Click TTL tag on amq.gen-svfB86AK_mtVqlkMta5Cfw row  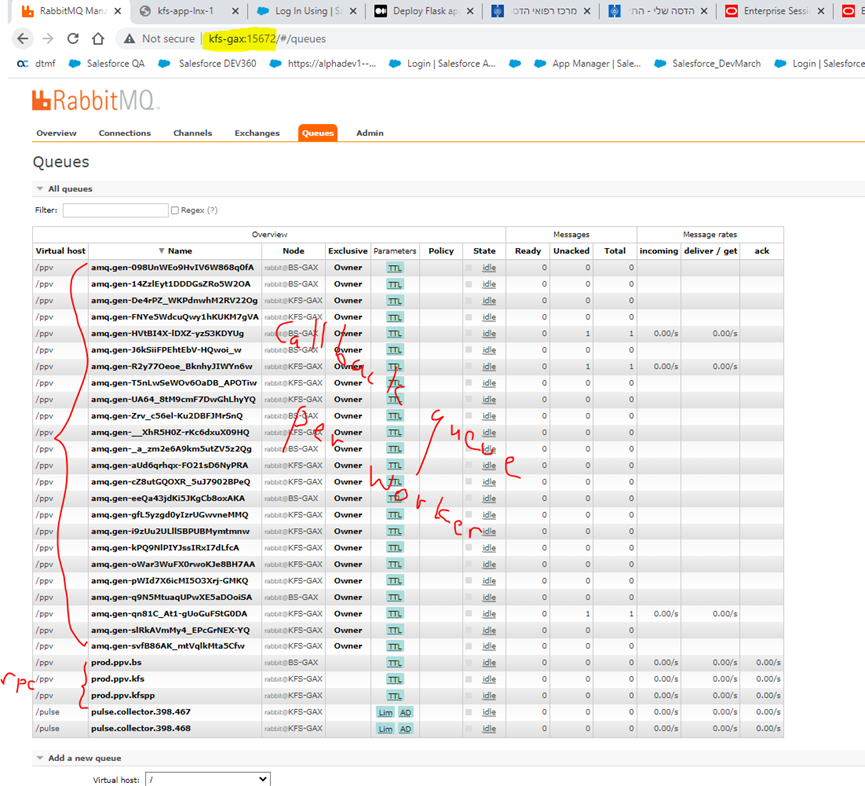click(x=394, y=646)
